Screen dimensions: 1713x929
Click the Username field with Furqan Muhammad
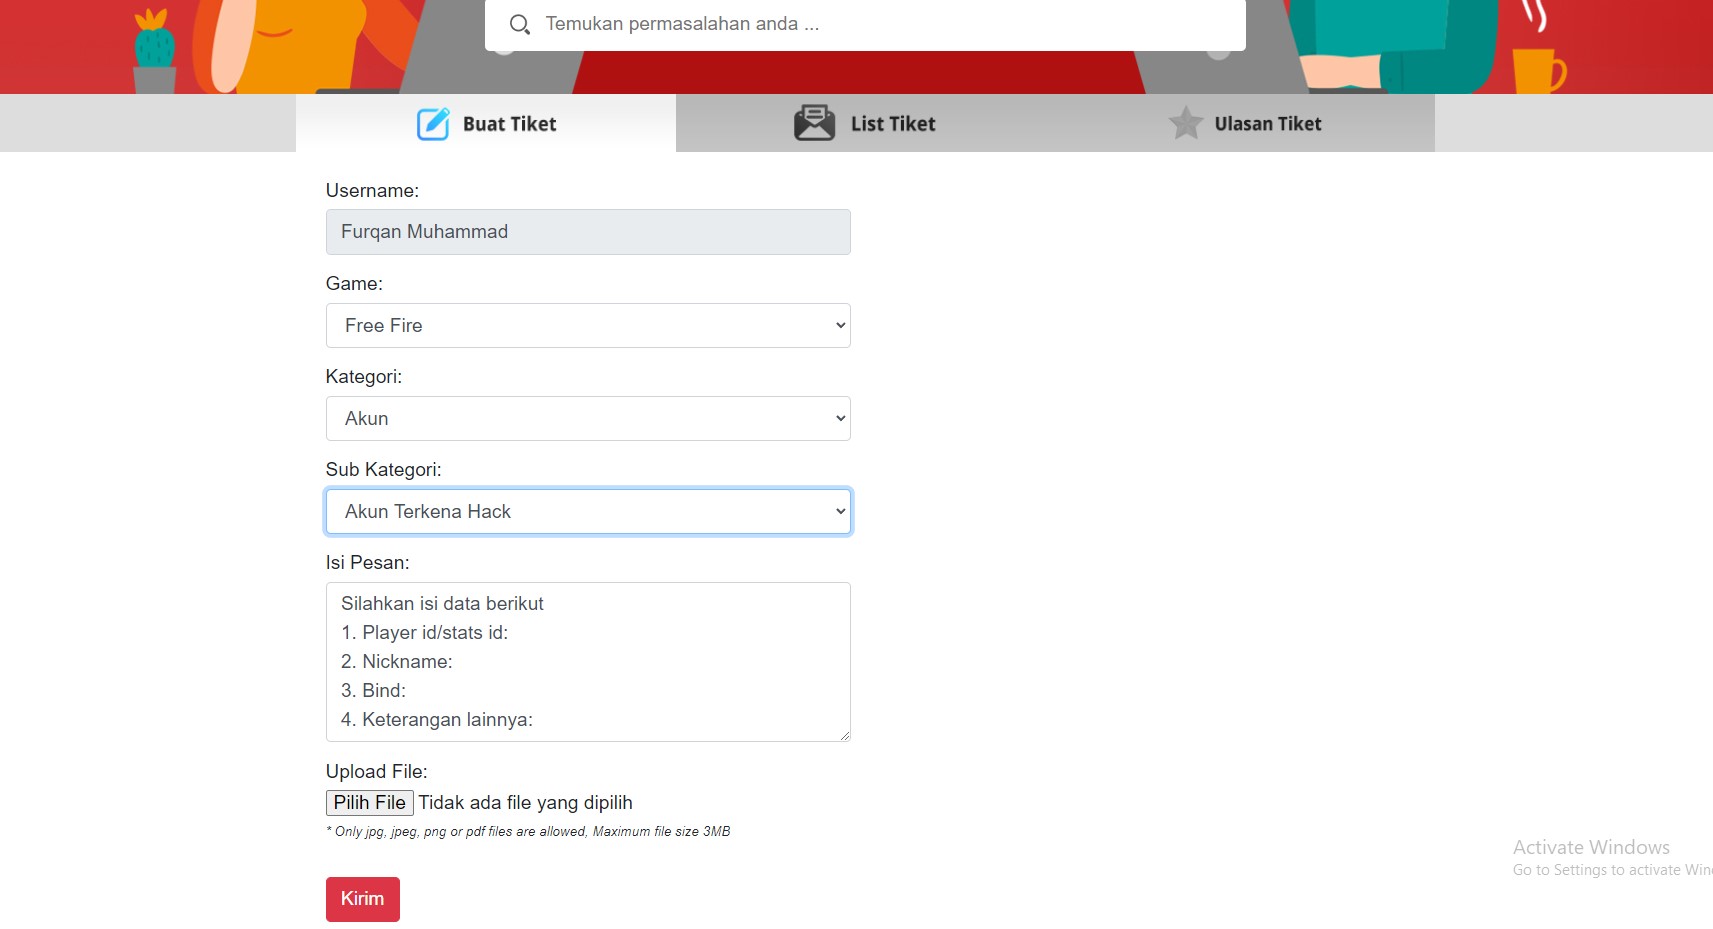(588, 232)
